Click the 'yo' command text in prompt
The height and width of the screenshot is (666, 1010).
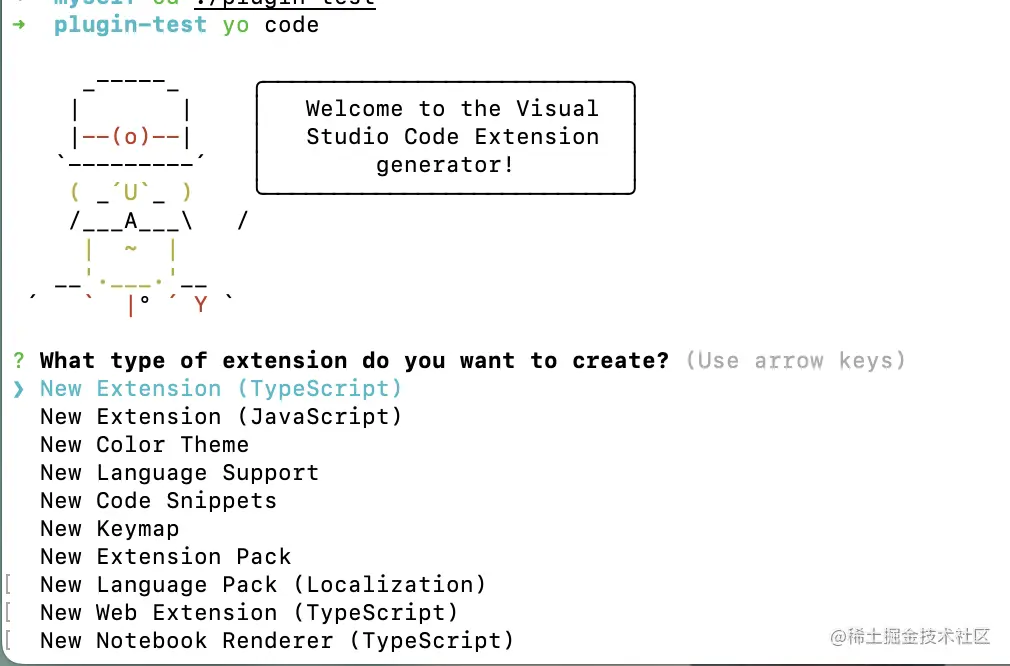tap(236, 25)
